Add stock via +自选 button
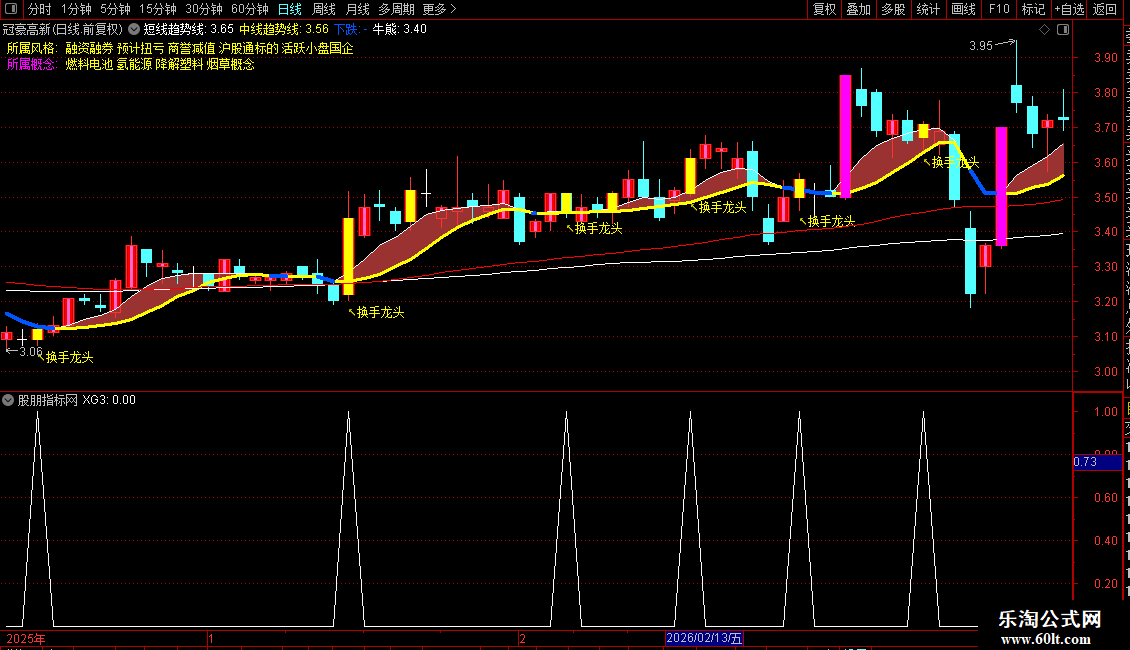 click(1069, 9)
